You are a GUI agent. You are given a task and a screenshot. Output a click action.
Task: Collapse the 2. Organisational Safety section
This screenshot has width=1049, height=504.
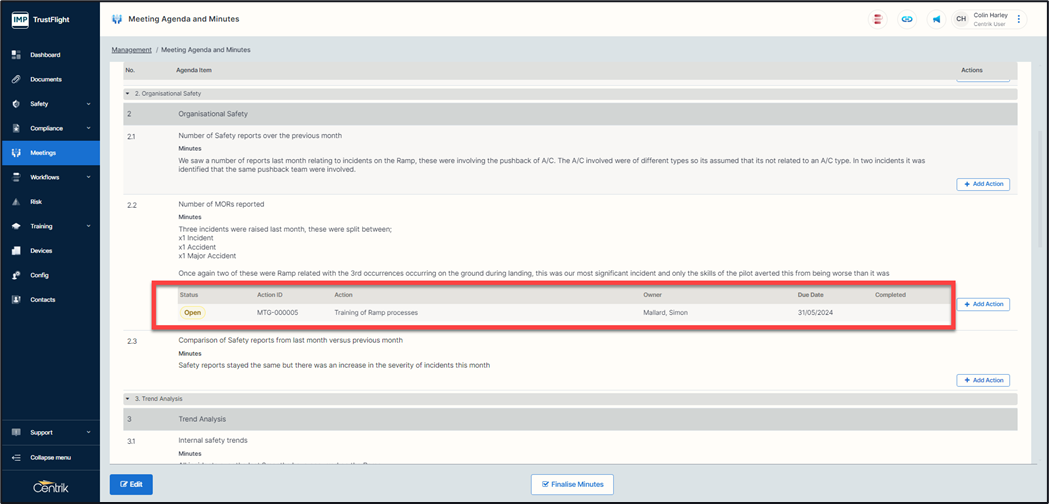(128, 94)
